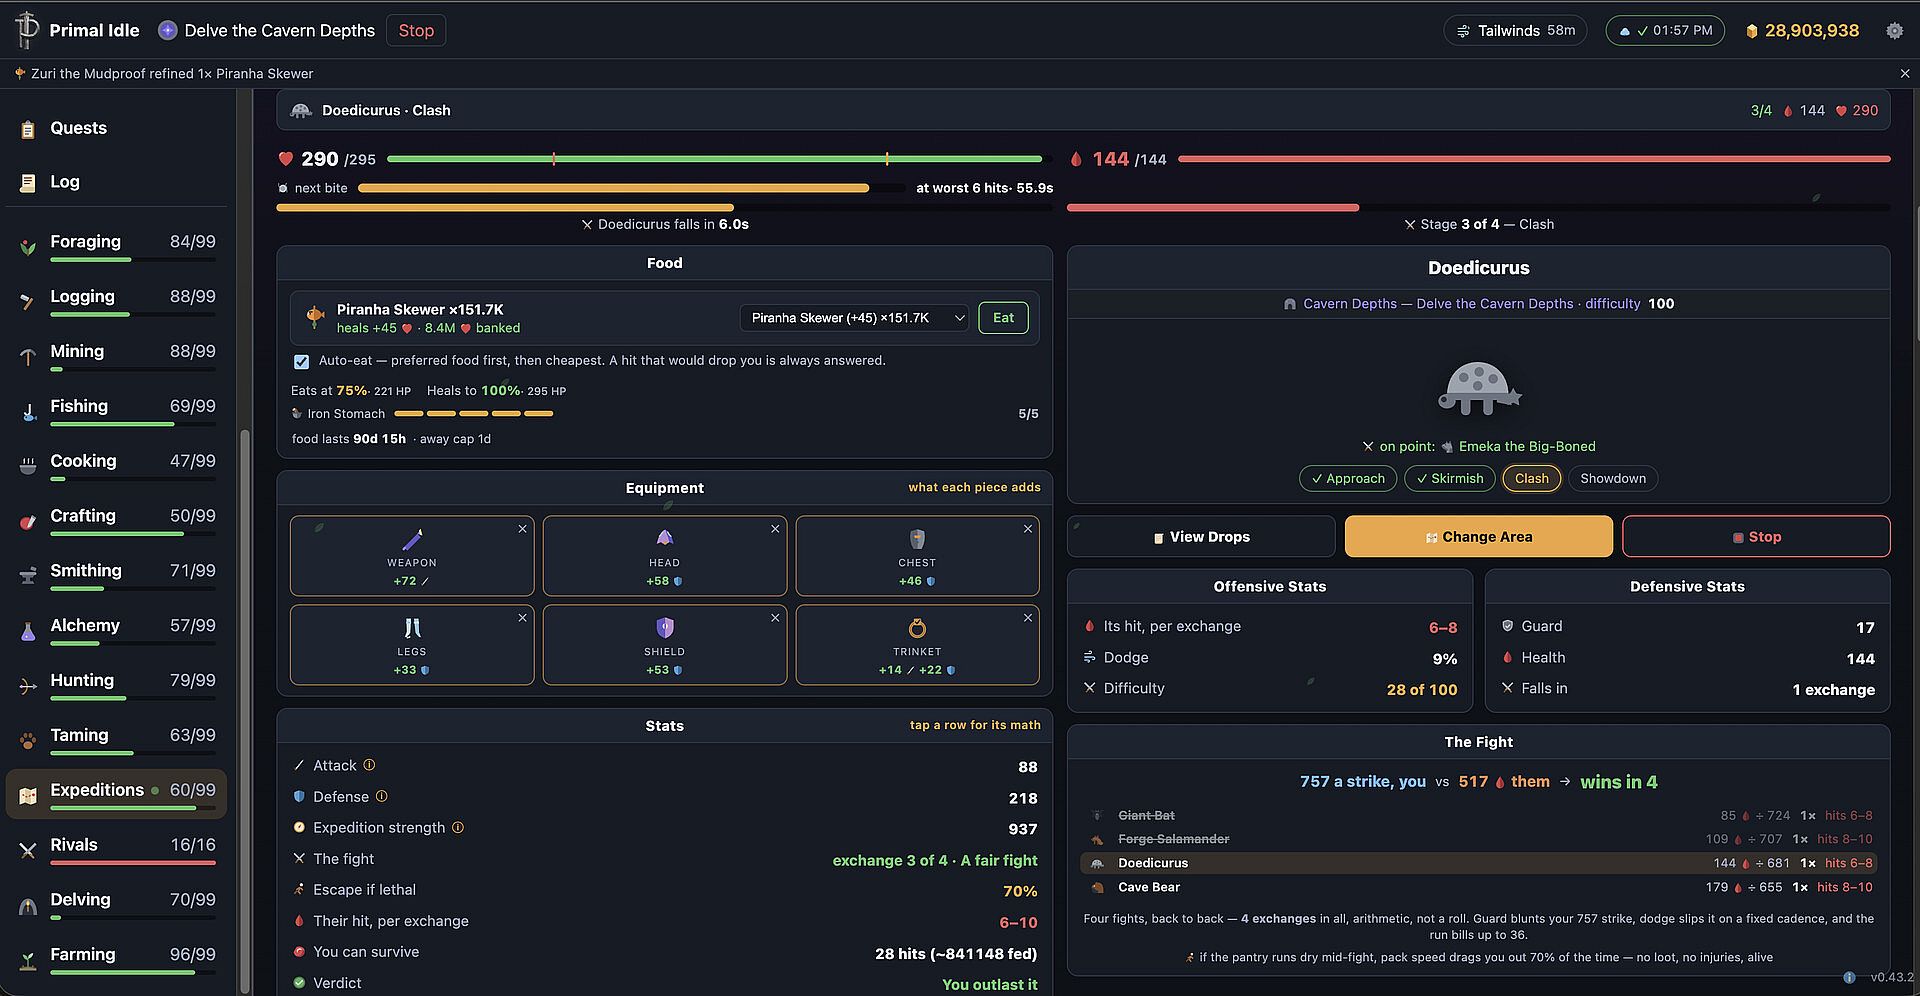Remove the Weapon equipment piece
The height and width of the screenshot is (996, 1920).
pyautogui.click(x=522, y=529)
